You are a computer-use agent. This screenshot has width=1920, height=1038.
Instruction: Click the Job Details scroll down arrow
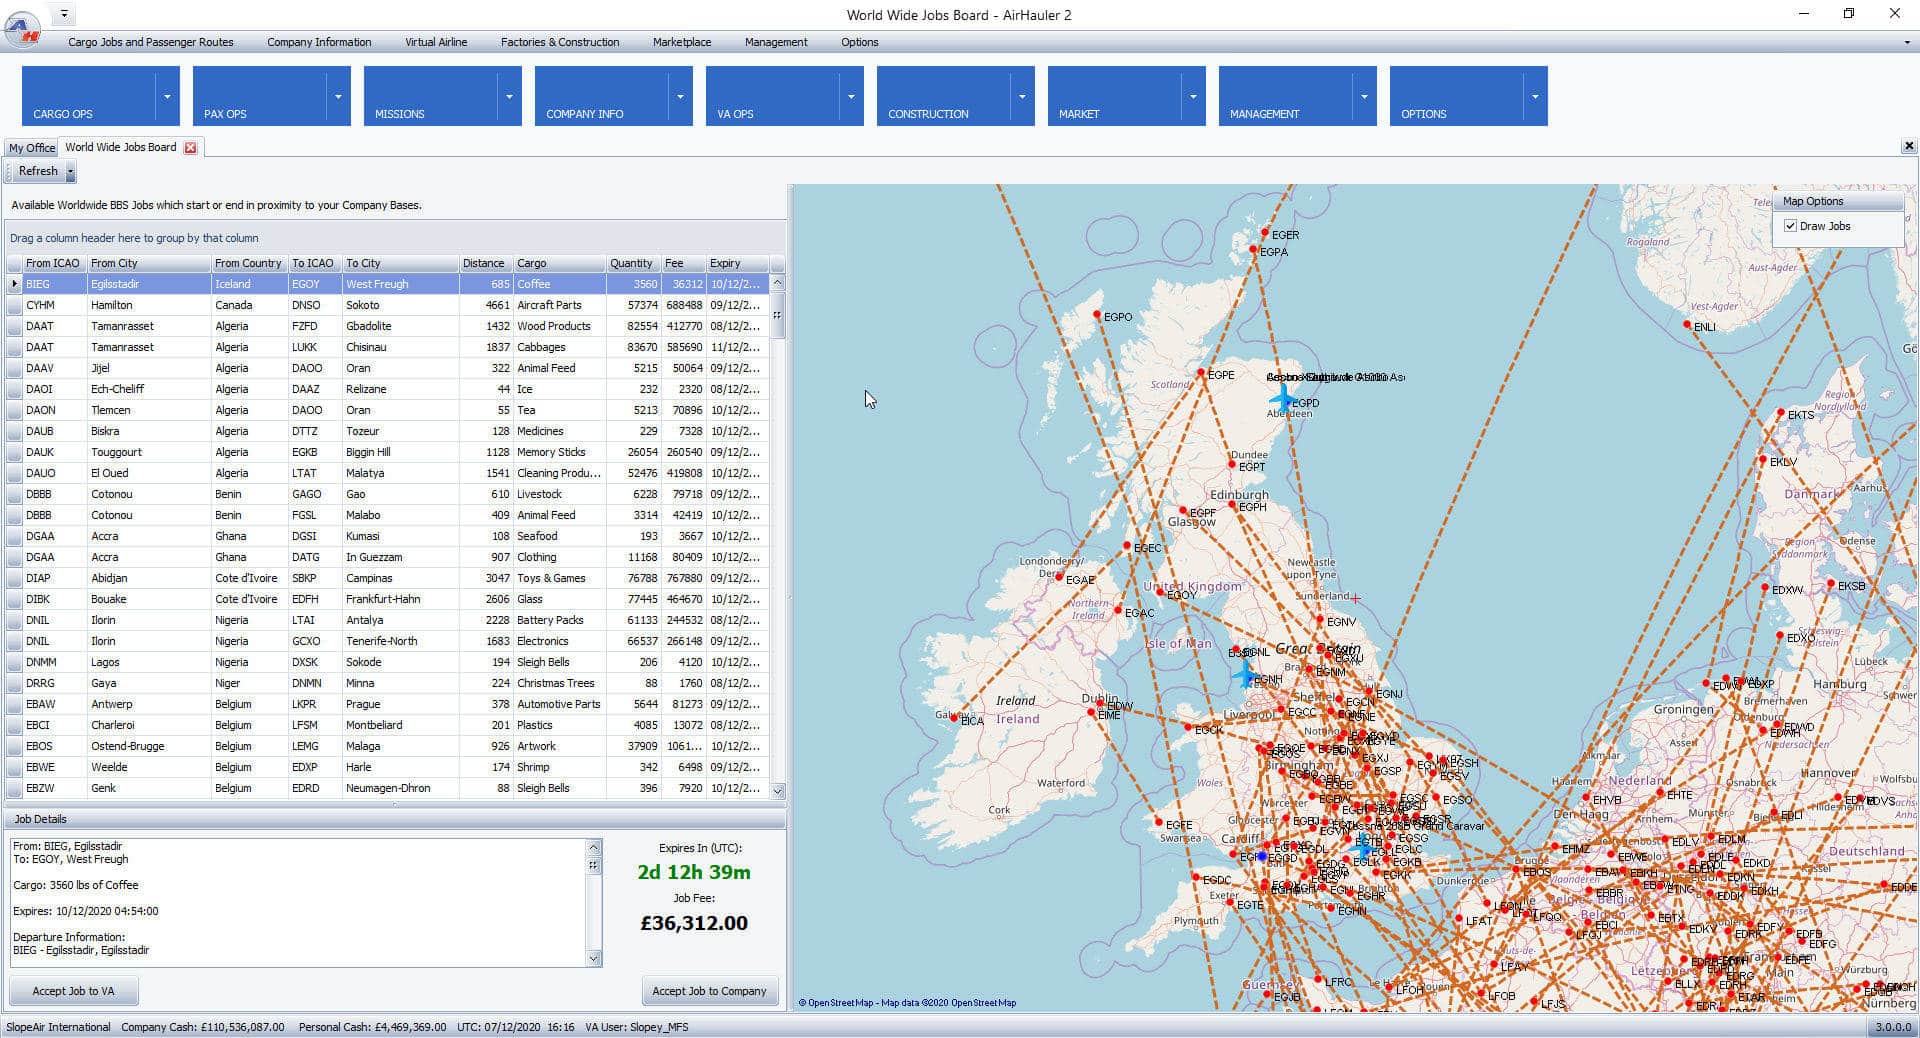[x=593, y=958]
